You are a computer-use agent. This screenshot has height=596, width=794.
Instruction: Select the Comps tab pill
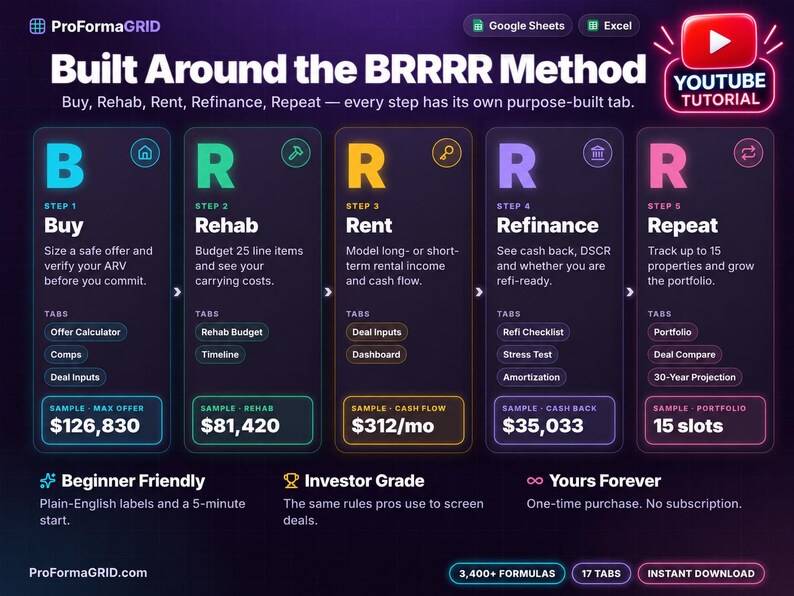[x=66, y=354]
